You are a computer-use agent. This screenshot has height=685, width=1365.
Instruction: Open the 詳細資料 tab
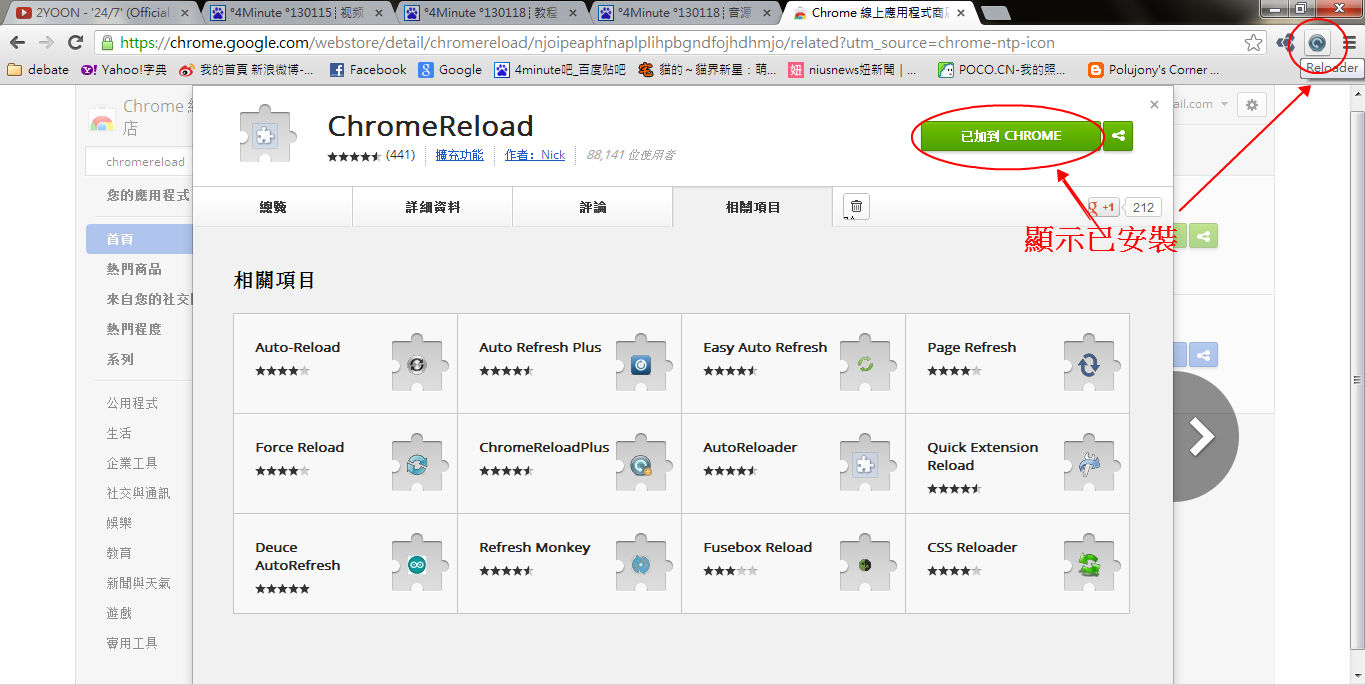[x=432, y=207]
